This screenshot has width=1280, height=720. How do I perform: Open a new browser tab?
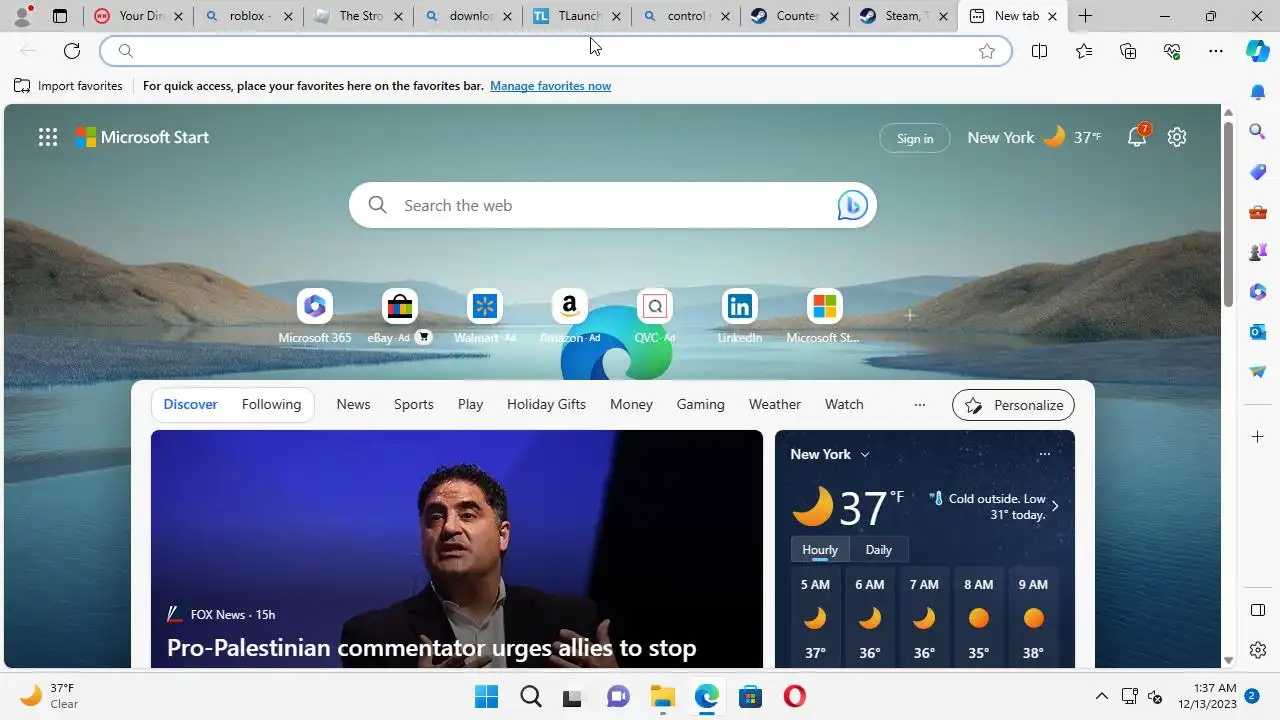[1085, 16]
